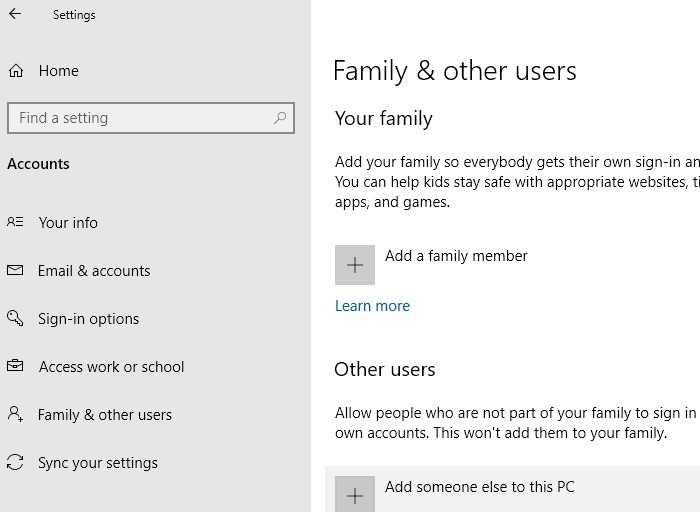Click the Your info person-card icon
Image resolution: width=700 pixels, height=512 pixels.
(x=15, y=223)
